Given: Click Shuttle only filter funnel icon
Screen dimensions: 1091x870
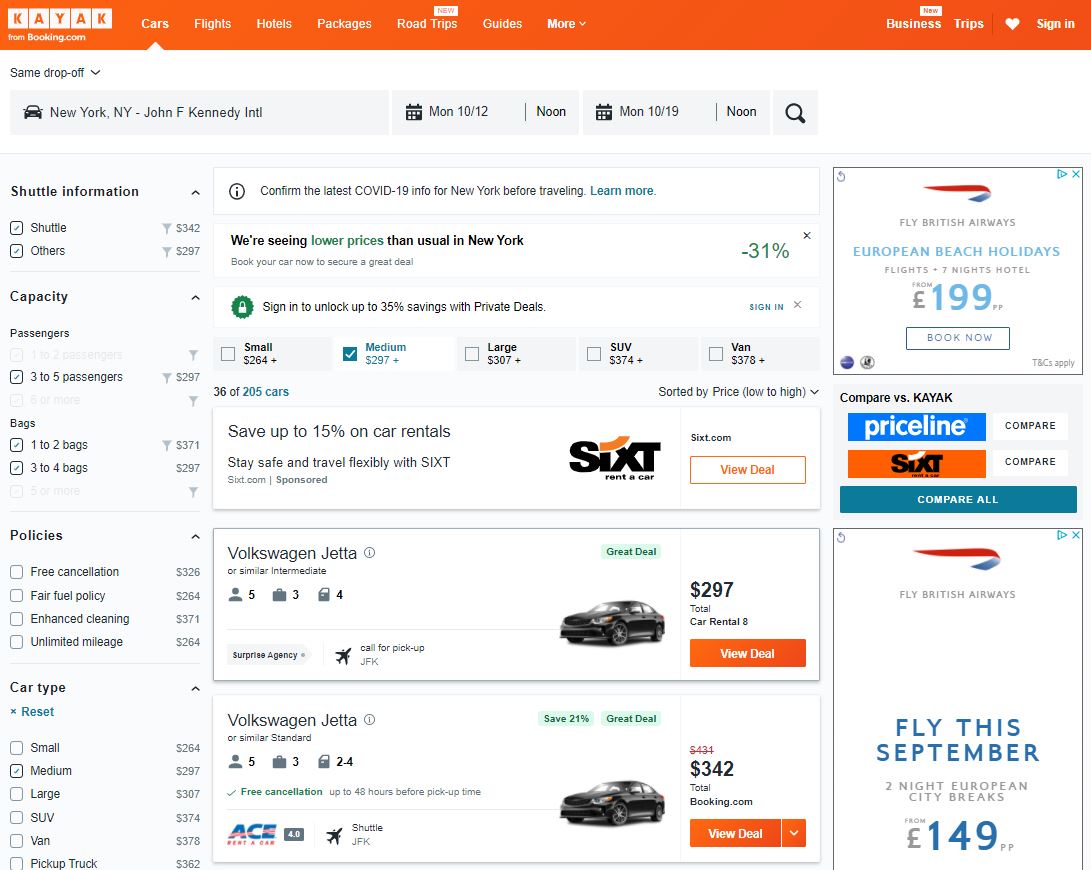Looking at the screenshot, I should (166, 228).
